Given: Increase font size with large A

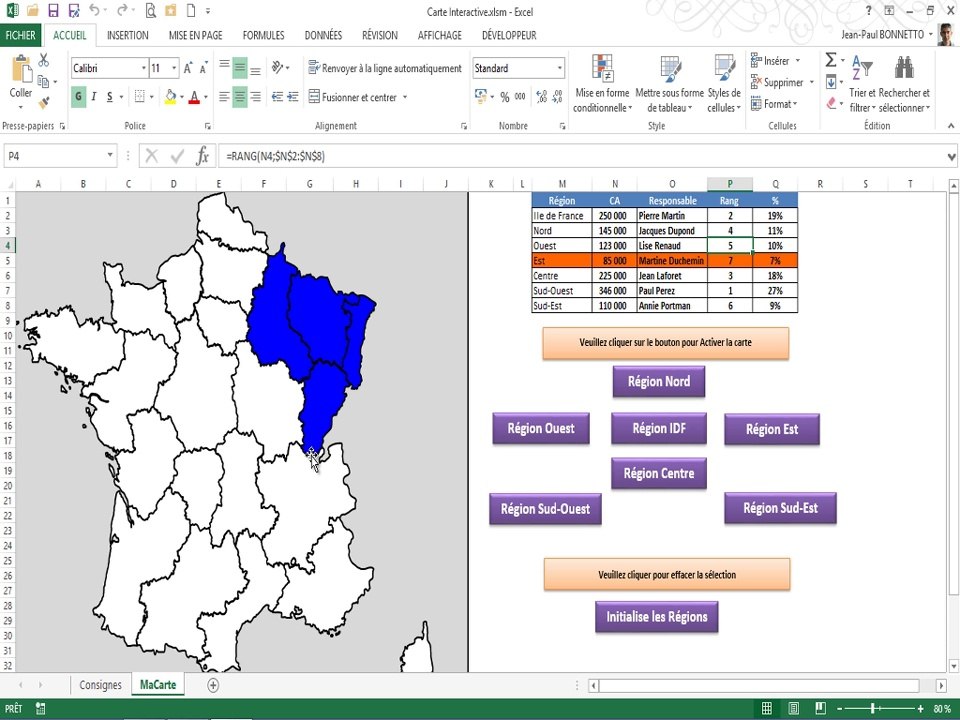Looking at the screenshot, I should click(x=189, y=68).
